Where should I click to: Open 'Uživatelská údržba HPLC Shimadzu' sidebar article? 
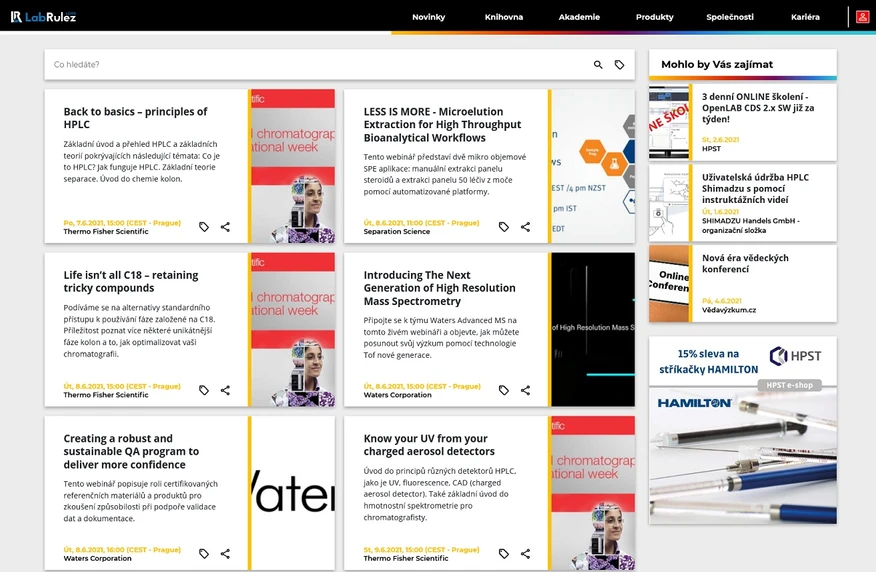[x=755, y=188]
